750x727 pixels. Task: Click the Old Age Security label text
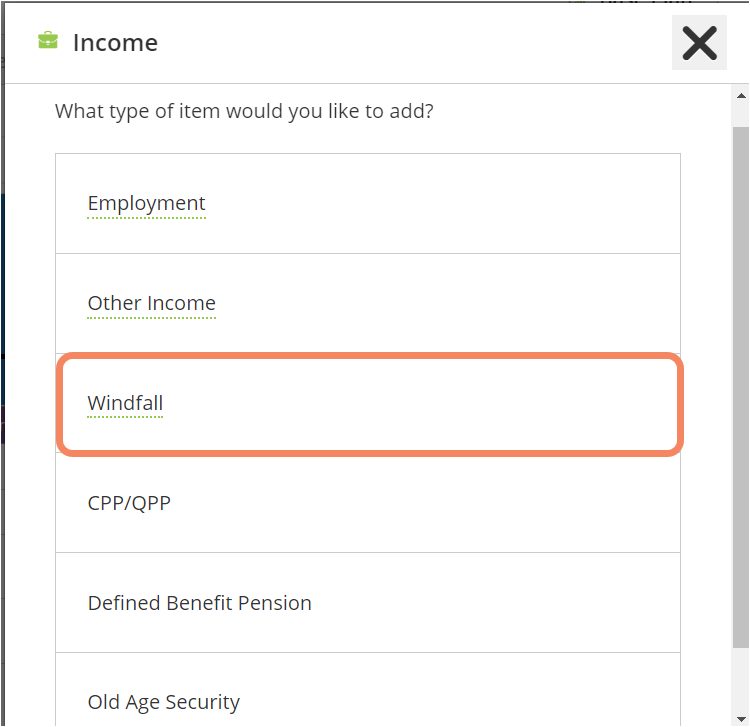(x=163, y=702)
